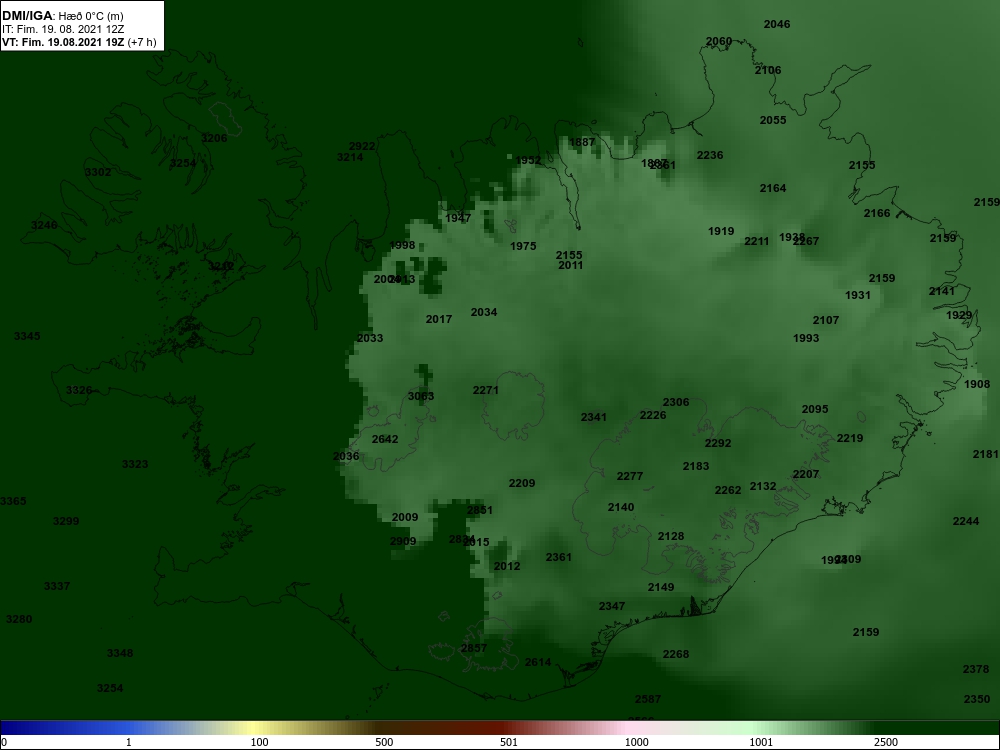This screenshot has width=1000, height=750.
Task: Click the 2060 value on the map
Action: point(719,41)
